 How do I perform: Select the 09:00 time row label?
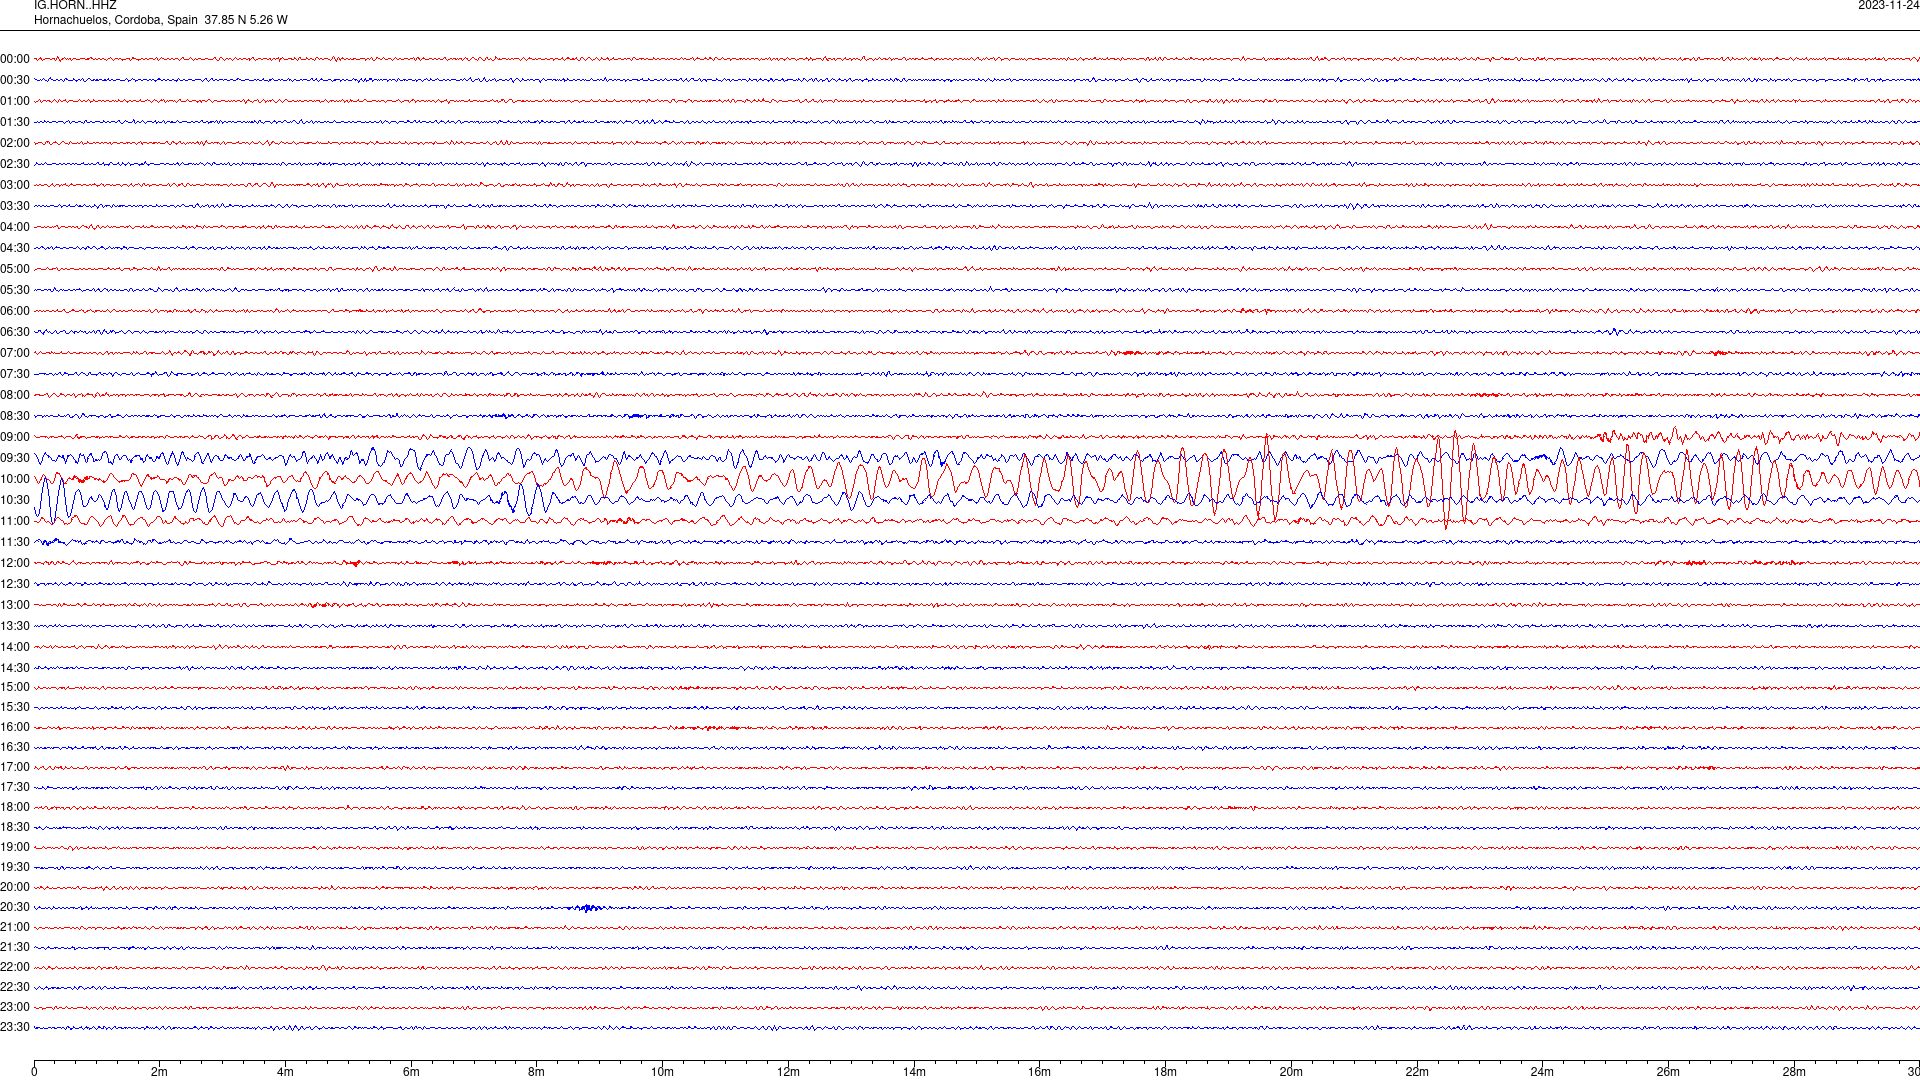pos(15,437)
